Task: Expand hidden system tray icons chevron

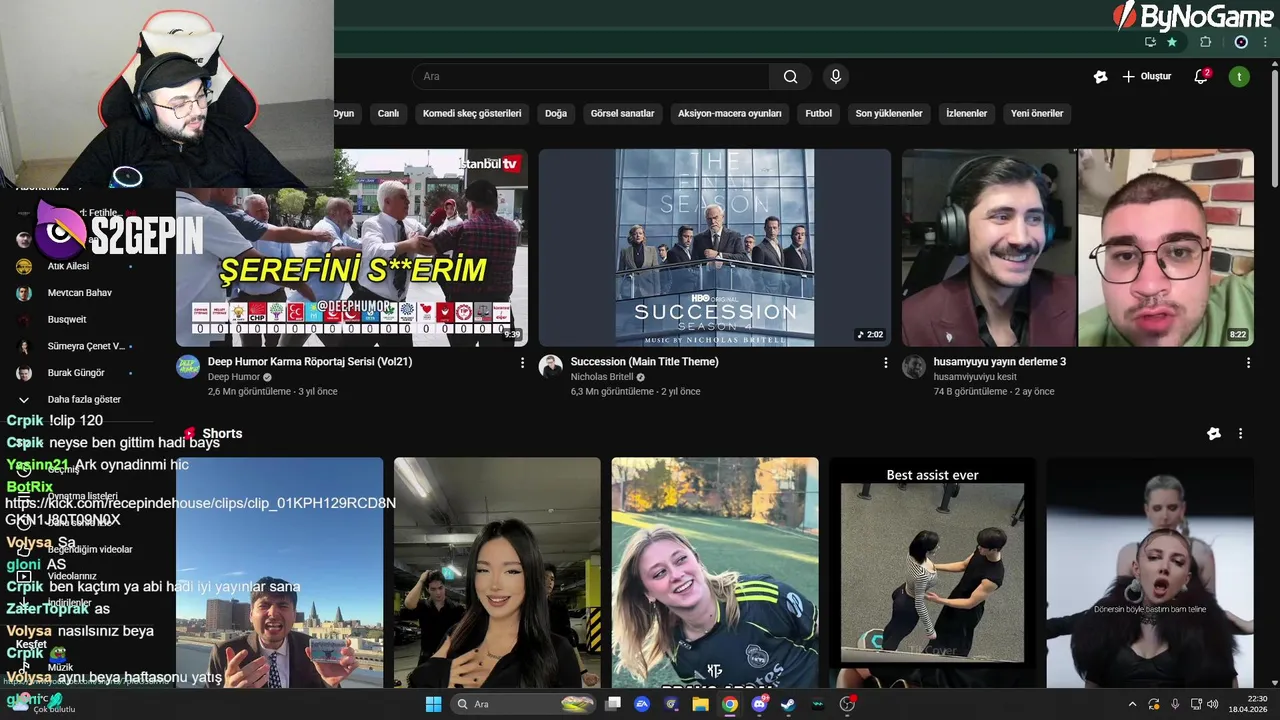Action: [x=1132, y=704]
